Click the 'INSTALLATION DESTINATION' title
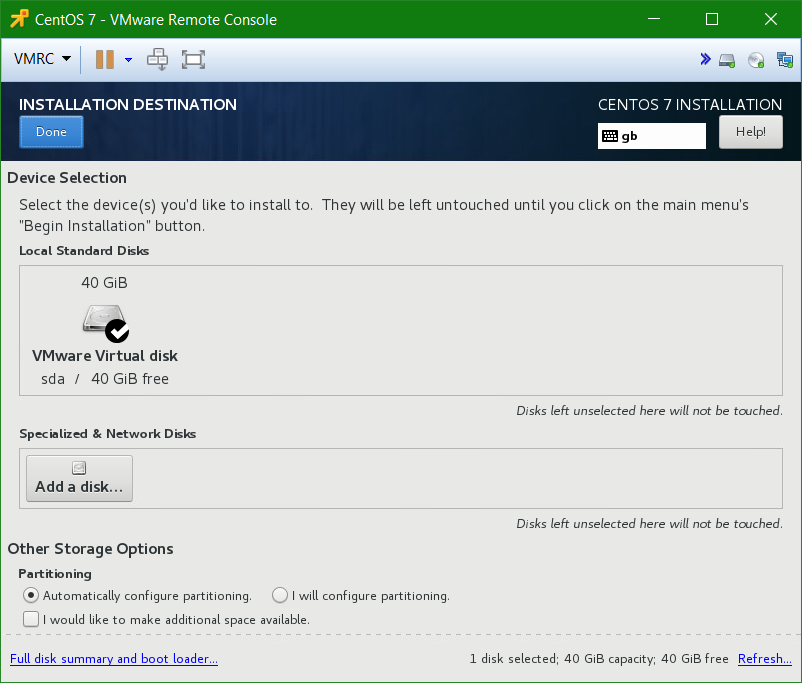Screen dimensions: 802x683 (x=128, y=105)
